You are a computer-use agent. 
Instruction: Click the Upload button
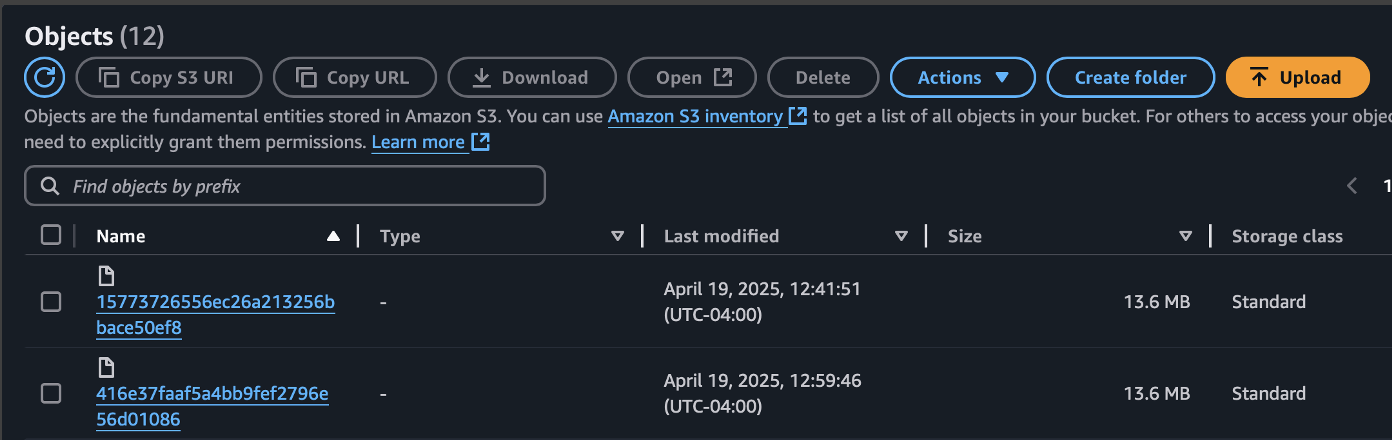[x=1297, y=77]
